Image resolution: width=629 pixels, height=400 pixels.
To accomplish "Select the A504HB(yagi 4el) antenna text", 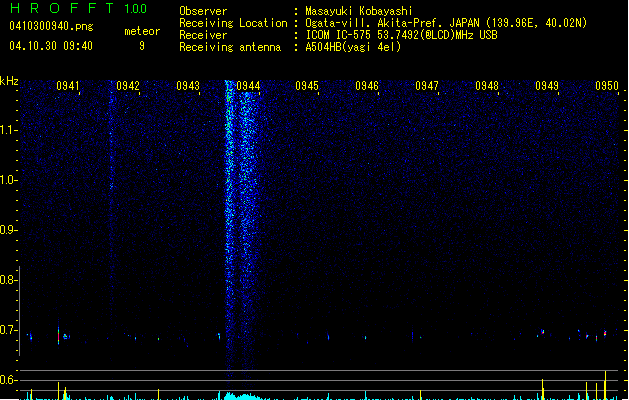I will point(353,47).
